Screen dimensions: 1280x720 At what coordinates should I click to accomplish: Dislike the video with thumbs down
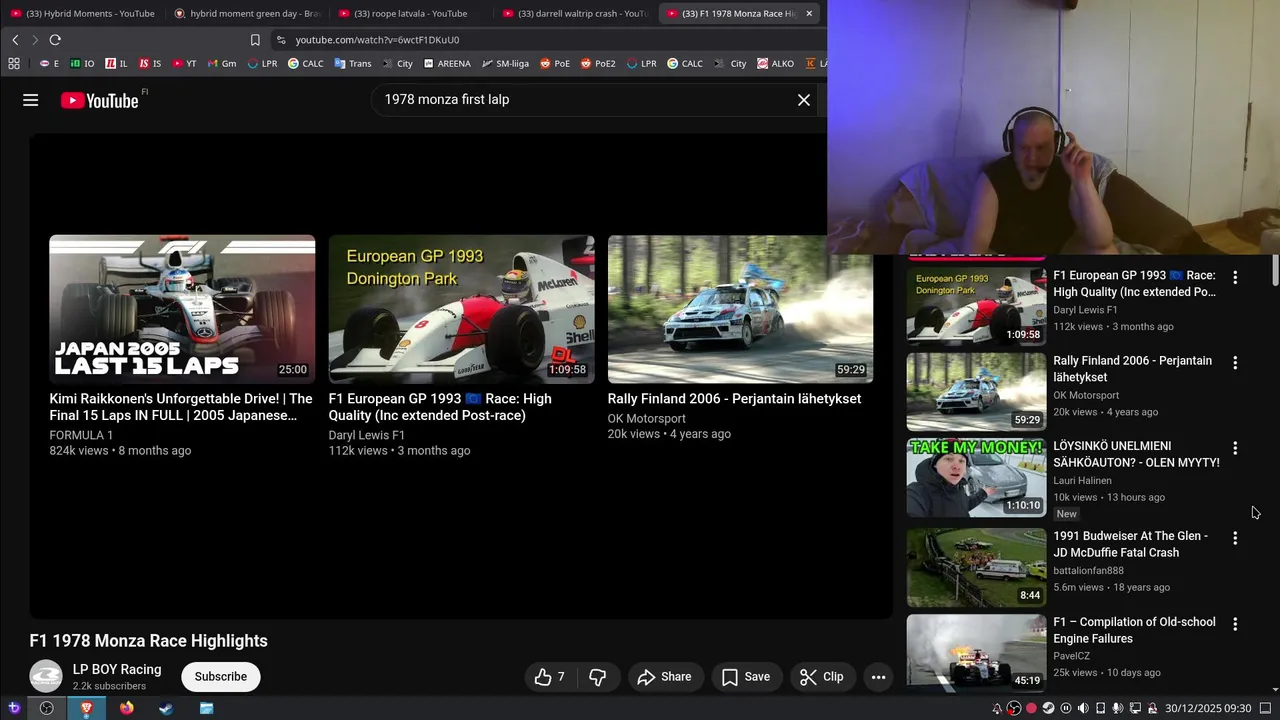(598, 677)
